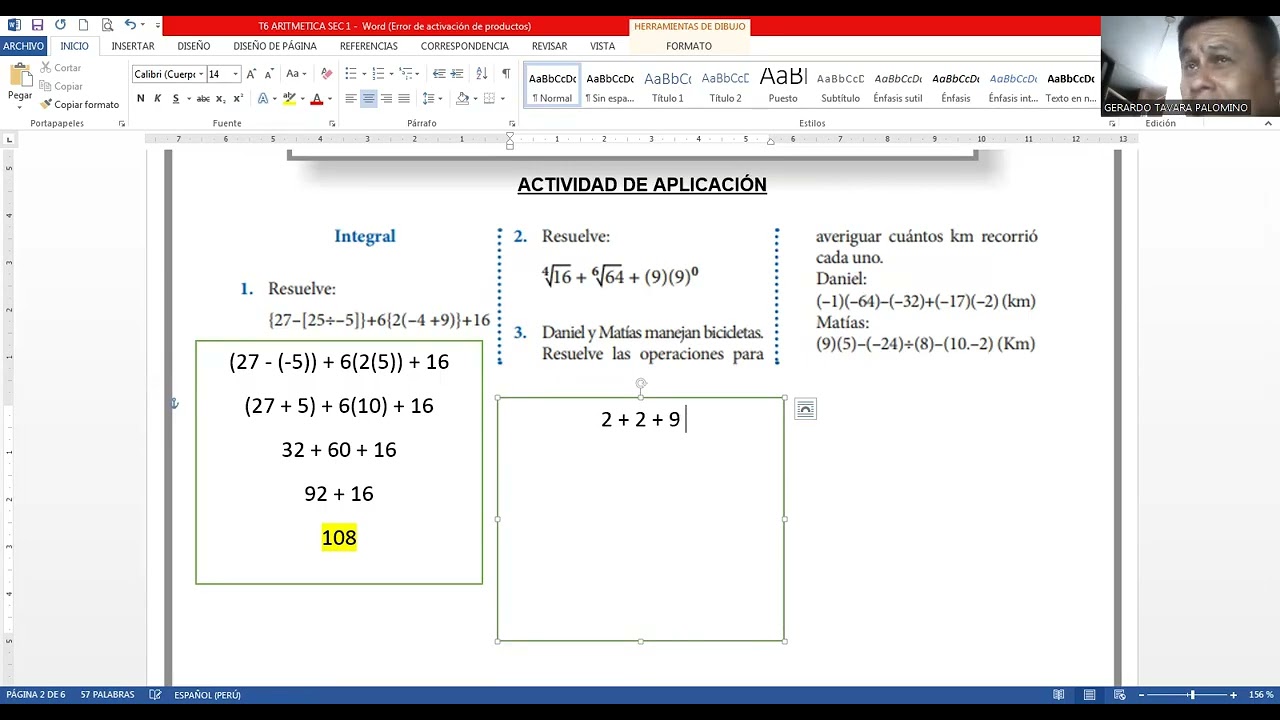Justify the paragraph text
1280x720 pixels.
[404, 98]
